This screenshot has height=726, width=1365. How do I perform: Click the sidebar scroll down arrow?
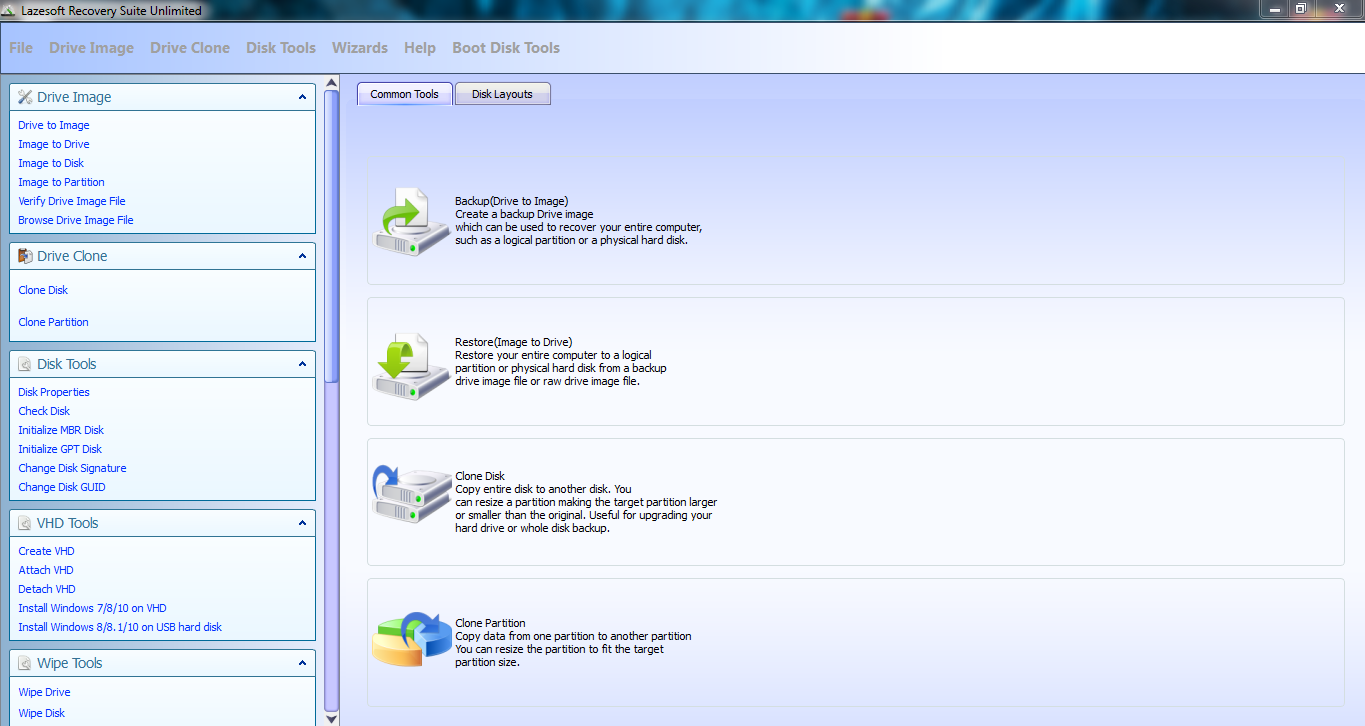pos(332,717)
